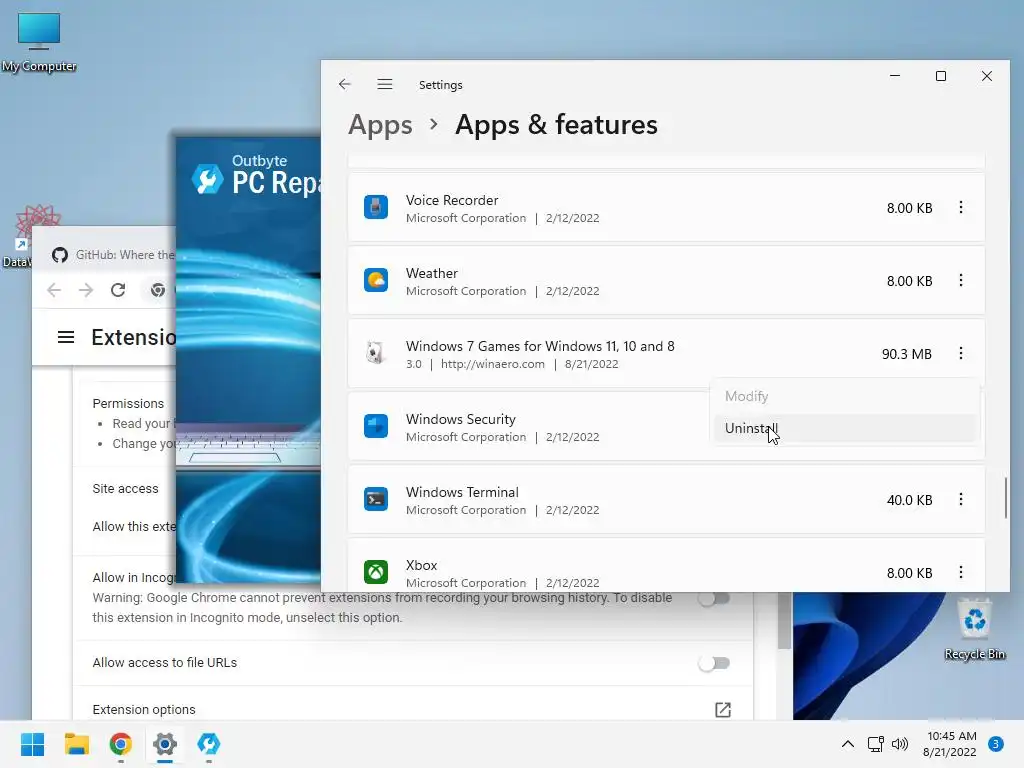Open more options for Voice Recorder

pyautogui.click(x=961, y=208)
